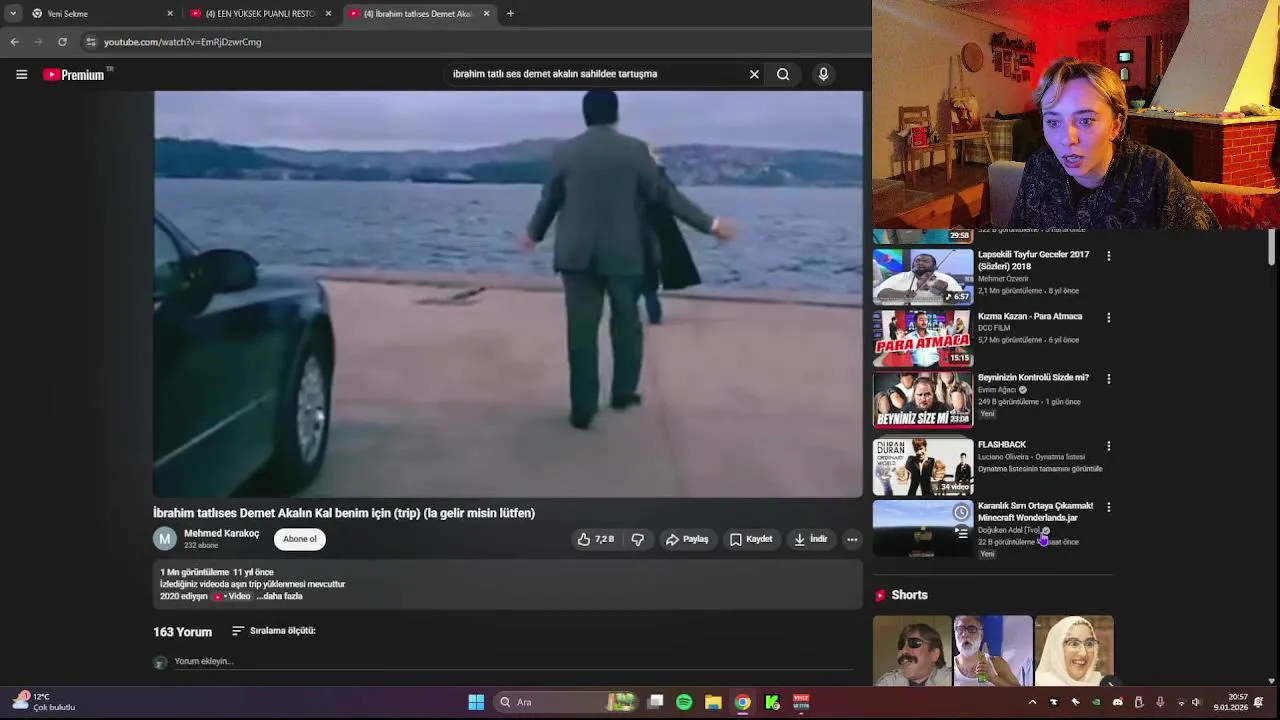Viewport: 1280px width, 720px height.
Task: Dislike the video with thumbs-down button
Action: [638, 539]
